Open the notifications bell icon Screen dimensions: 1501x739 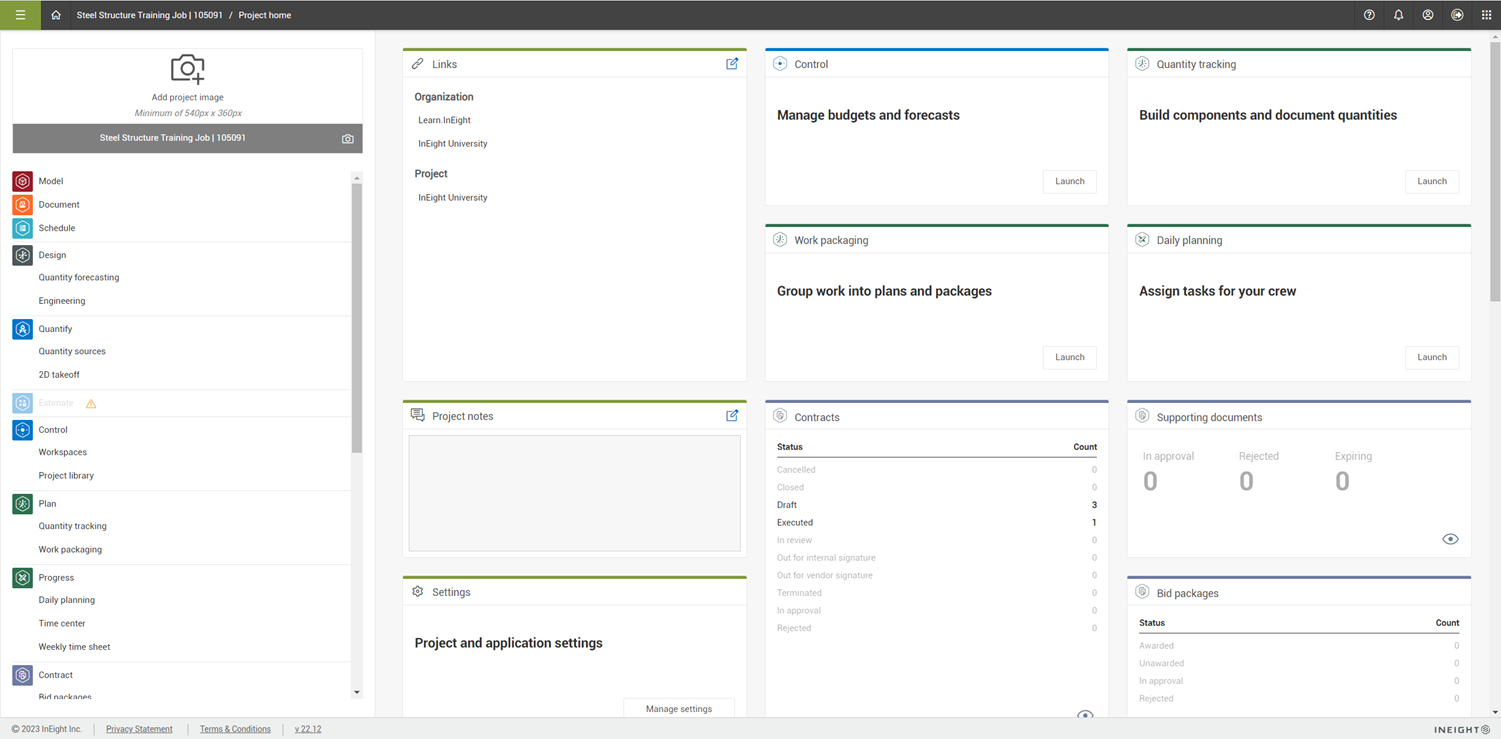1398,15
